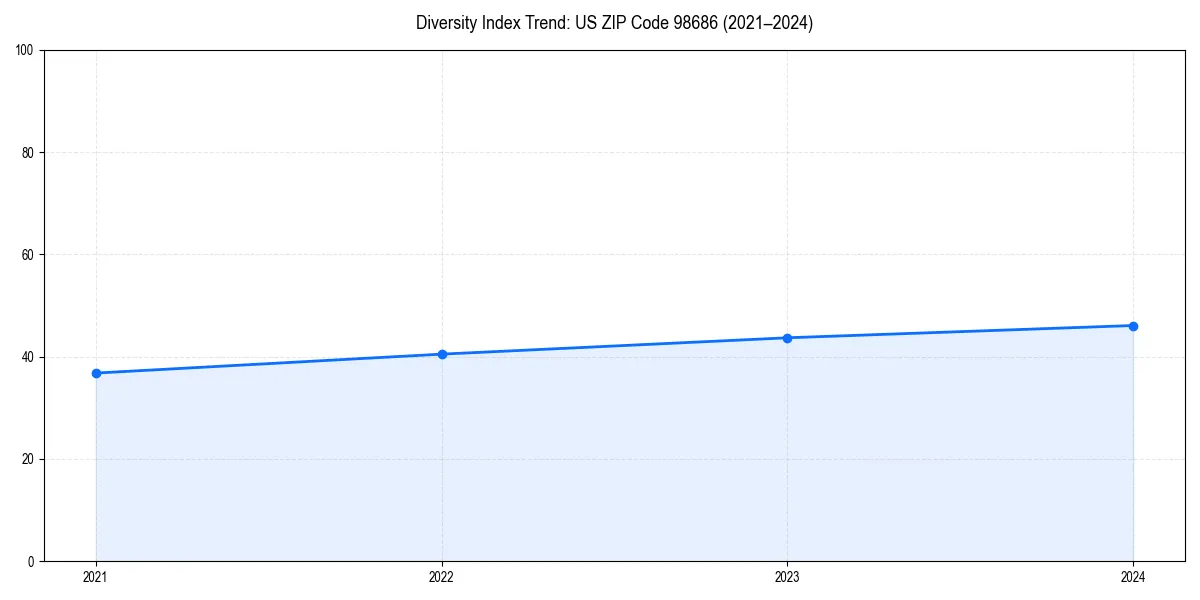Click the highest point on the trend line

[1133, 325]
